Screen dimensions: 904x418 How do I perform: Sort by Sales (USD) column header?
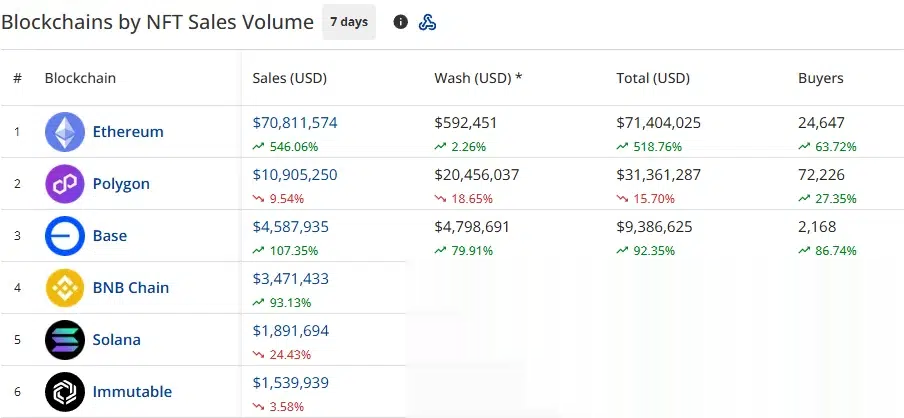point(289,78)
